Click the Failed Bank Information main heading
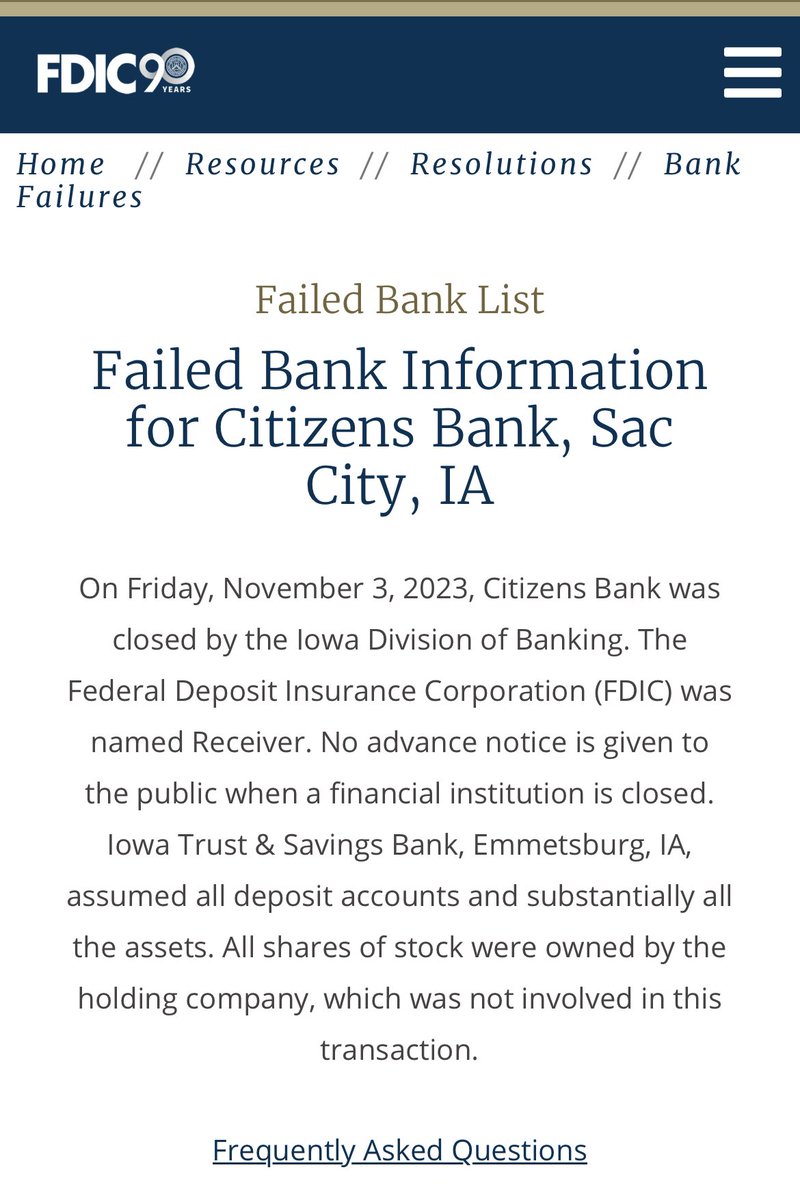 [399, 427]
